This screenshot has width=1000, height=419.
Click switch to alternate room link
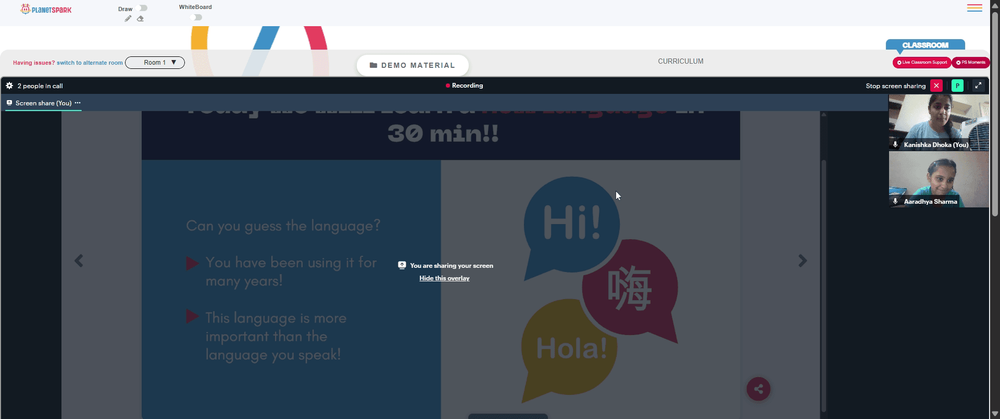pyautogui.click(x=90, y=63)
